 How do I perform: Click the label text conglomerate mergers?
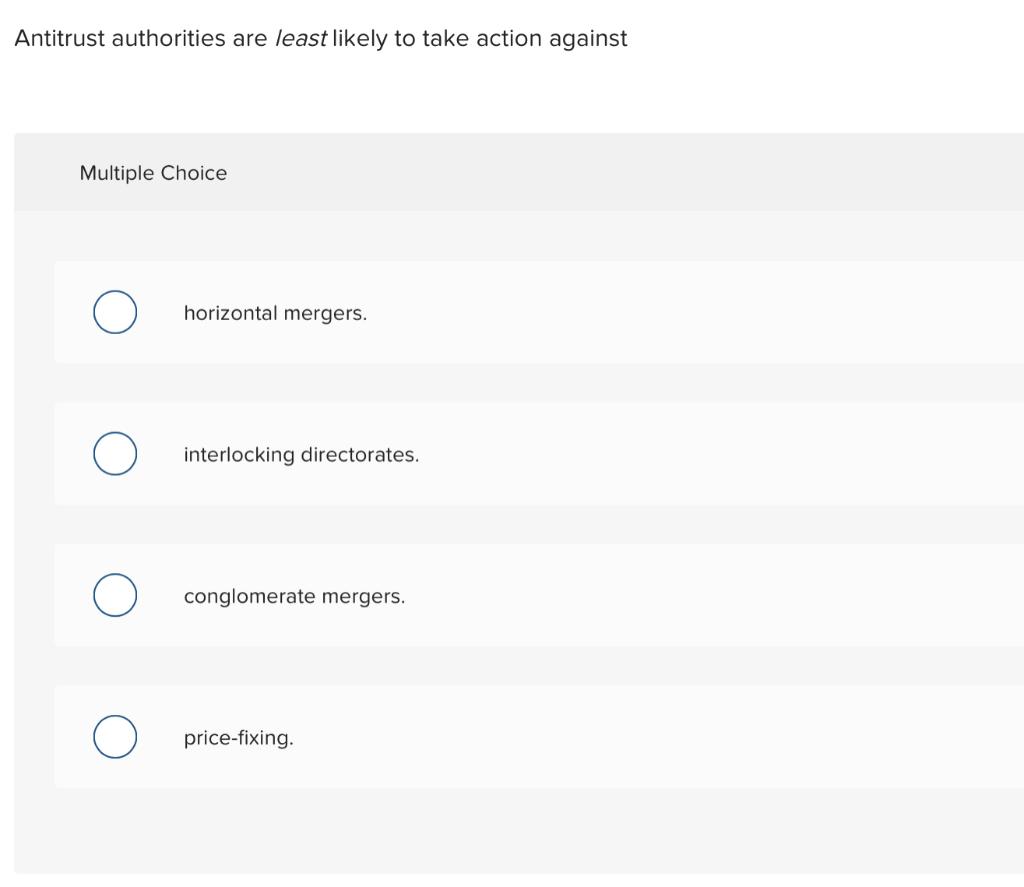(294, 596)
